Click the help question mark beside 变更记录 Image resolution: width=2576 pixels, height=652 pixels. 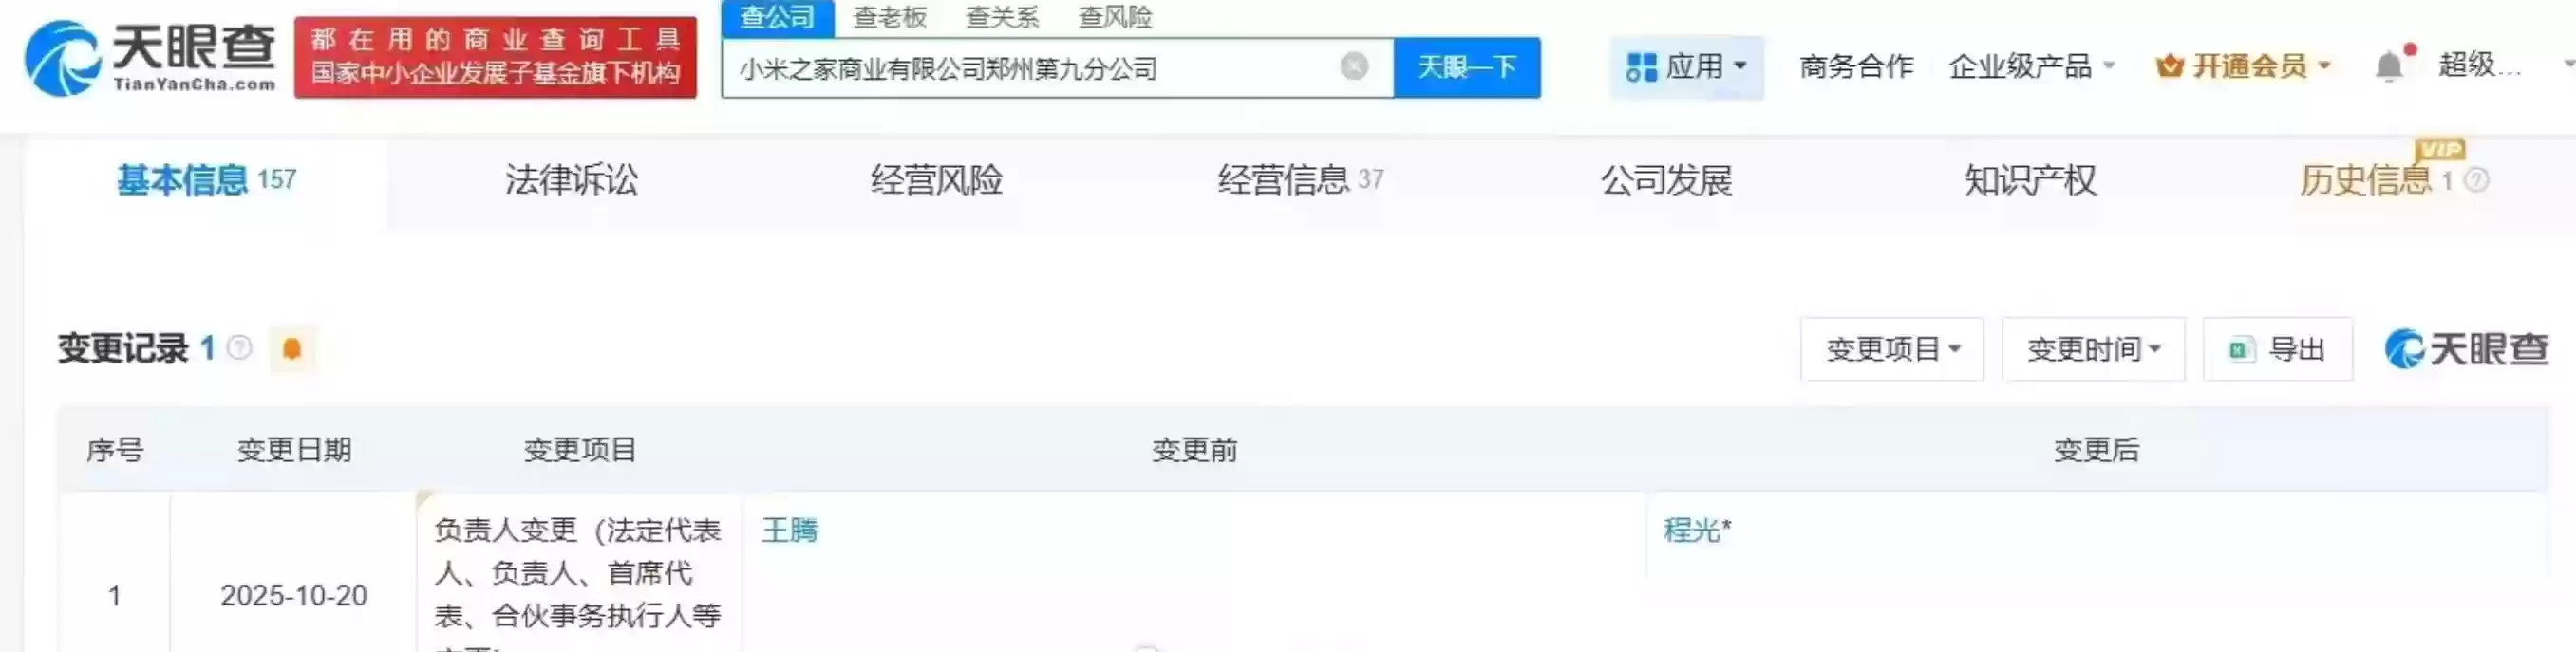tap(240, 348)
